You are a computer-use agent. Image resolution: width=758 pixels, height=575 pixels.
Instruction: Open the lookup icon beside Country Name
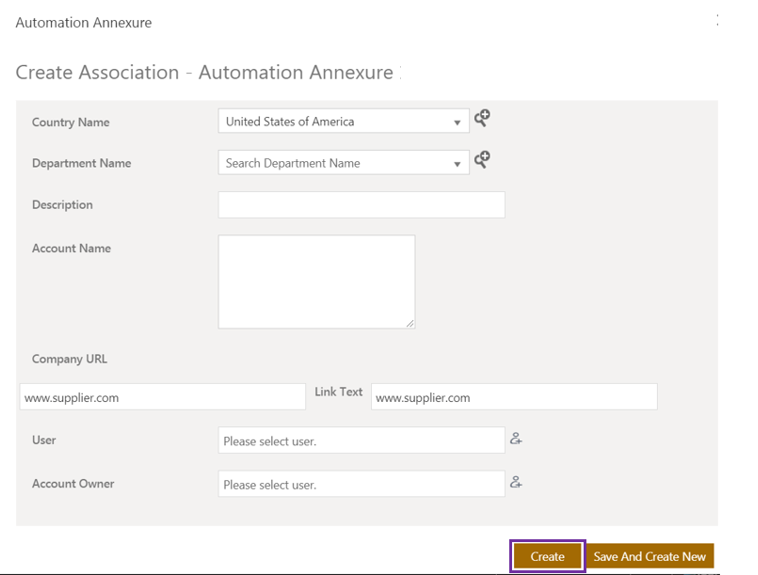tap(482, 119)
